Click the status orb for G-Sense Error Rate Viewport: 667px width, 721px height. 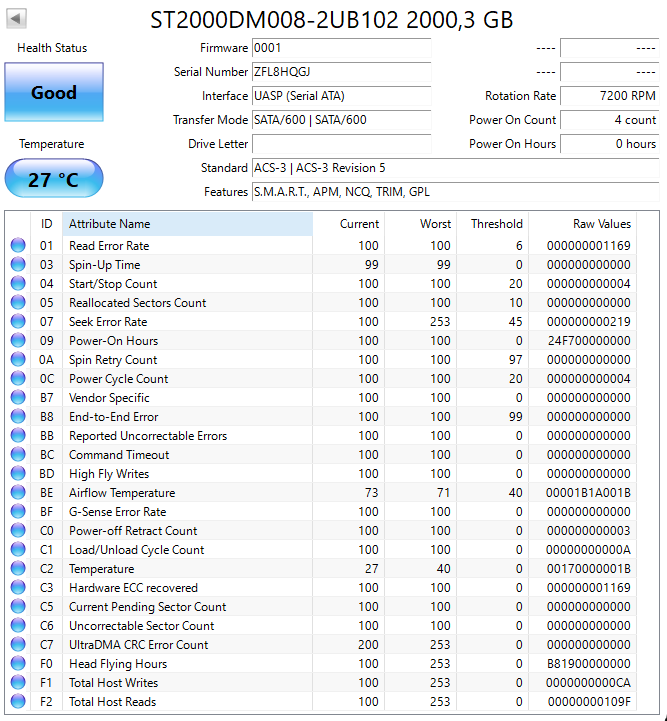click(18, 512)
